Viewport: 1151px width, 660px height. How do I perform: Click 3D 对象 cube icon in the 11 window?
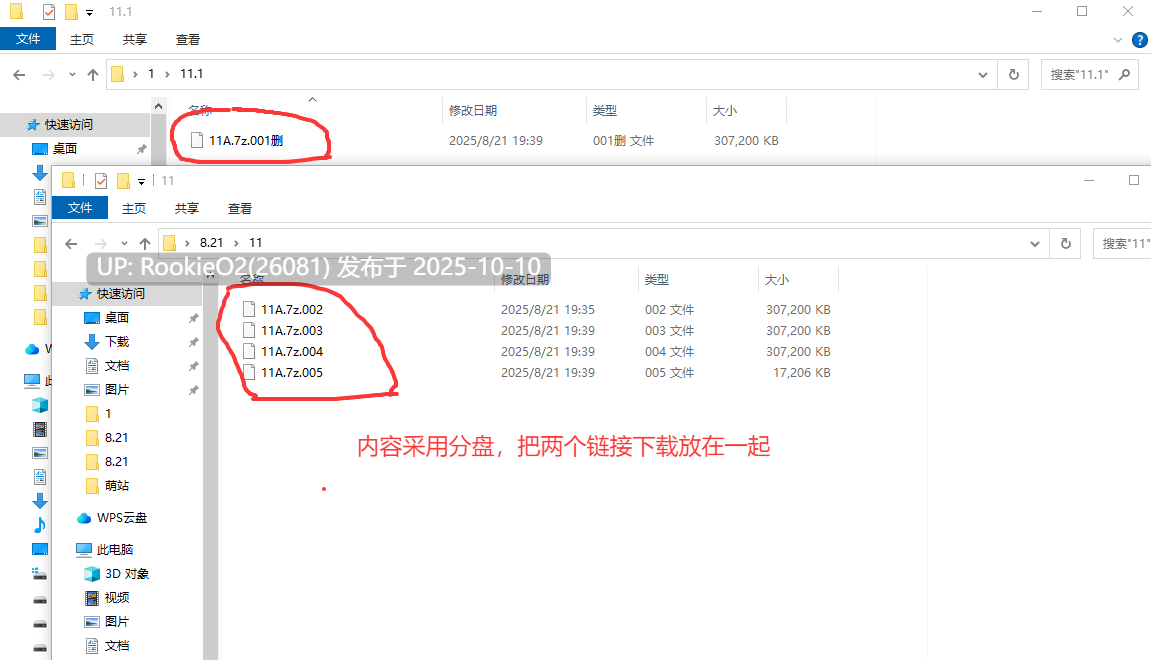point(92,573)
